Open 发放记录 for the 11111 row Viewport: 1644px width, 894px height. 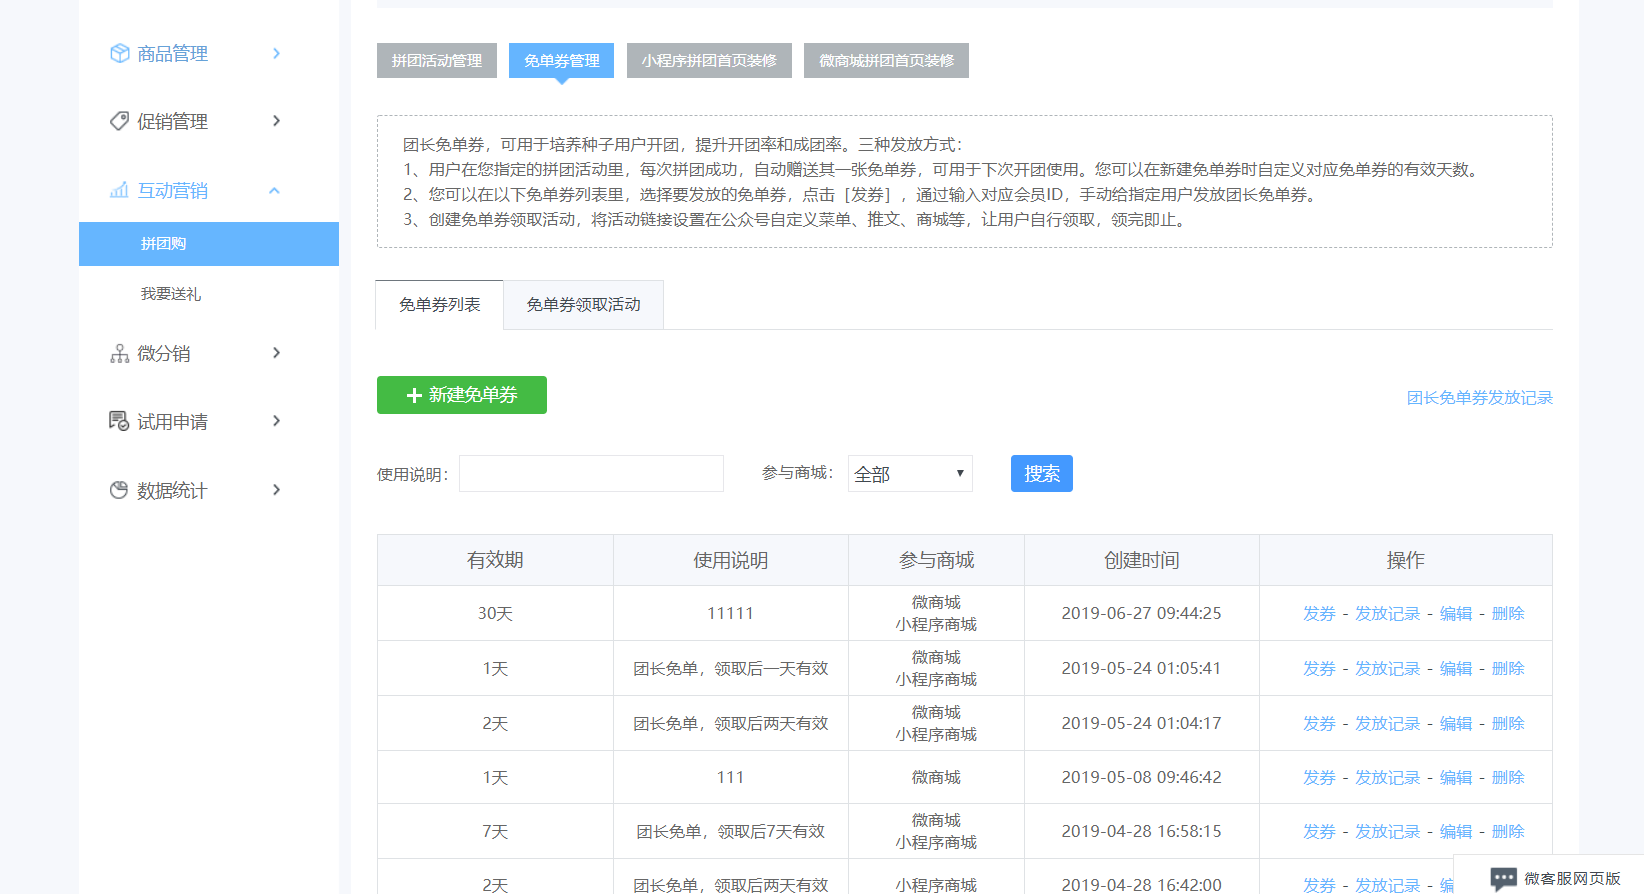coord(1387,614)
